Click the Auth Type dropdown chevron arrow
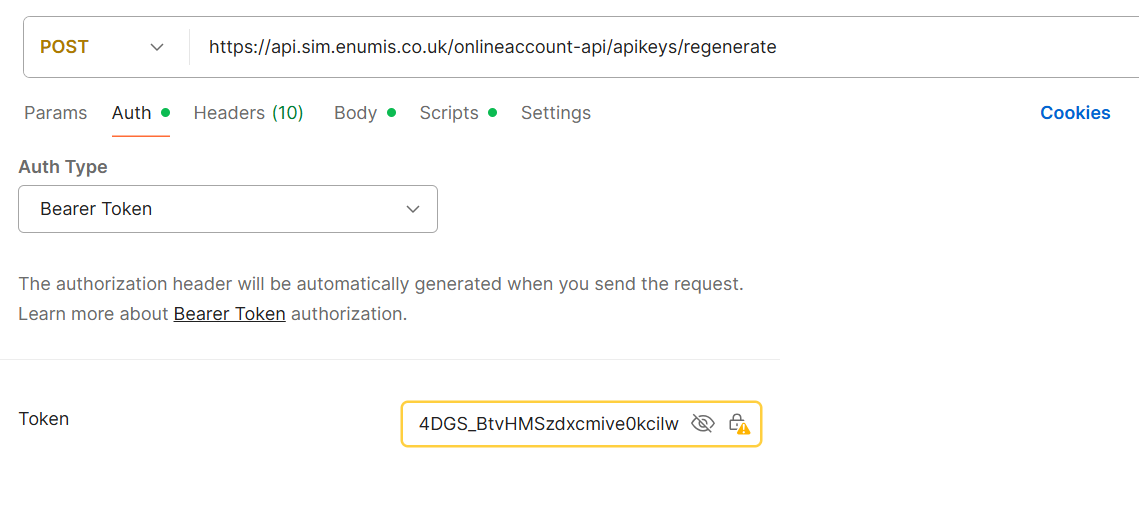This screenshot has height=531, width=1139. (x=413, y=209)
